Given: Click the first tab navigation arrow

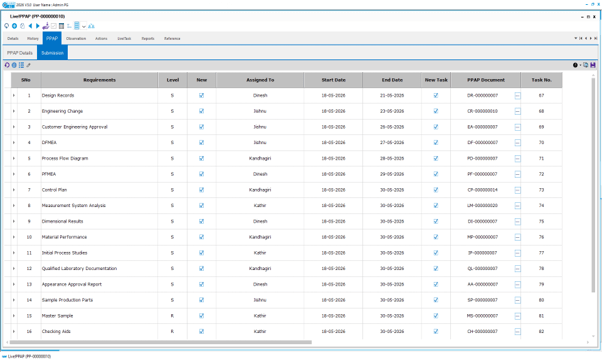Looking at the screenshot, I should pyautogui.click(x=581, y=38).
